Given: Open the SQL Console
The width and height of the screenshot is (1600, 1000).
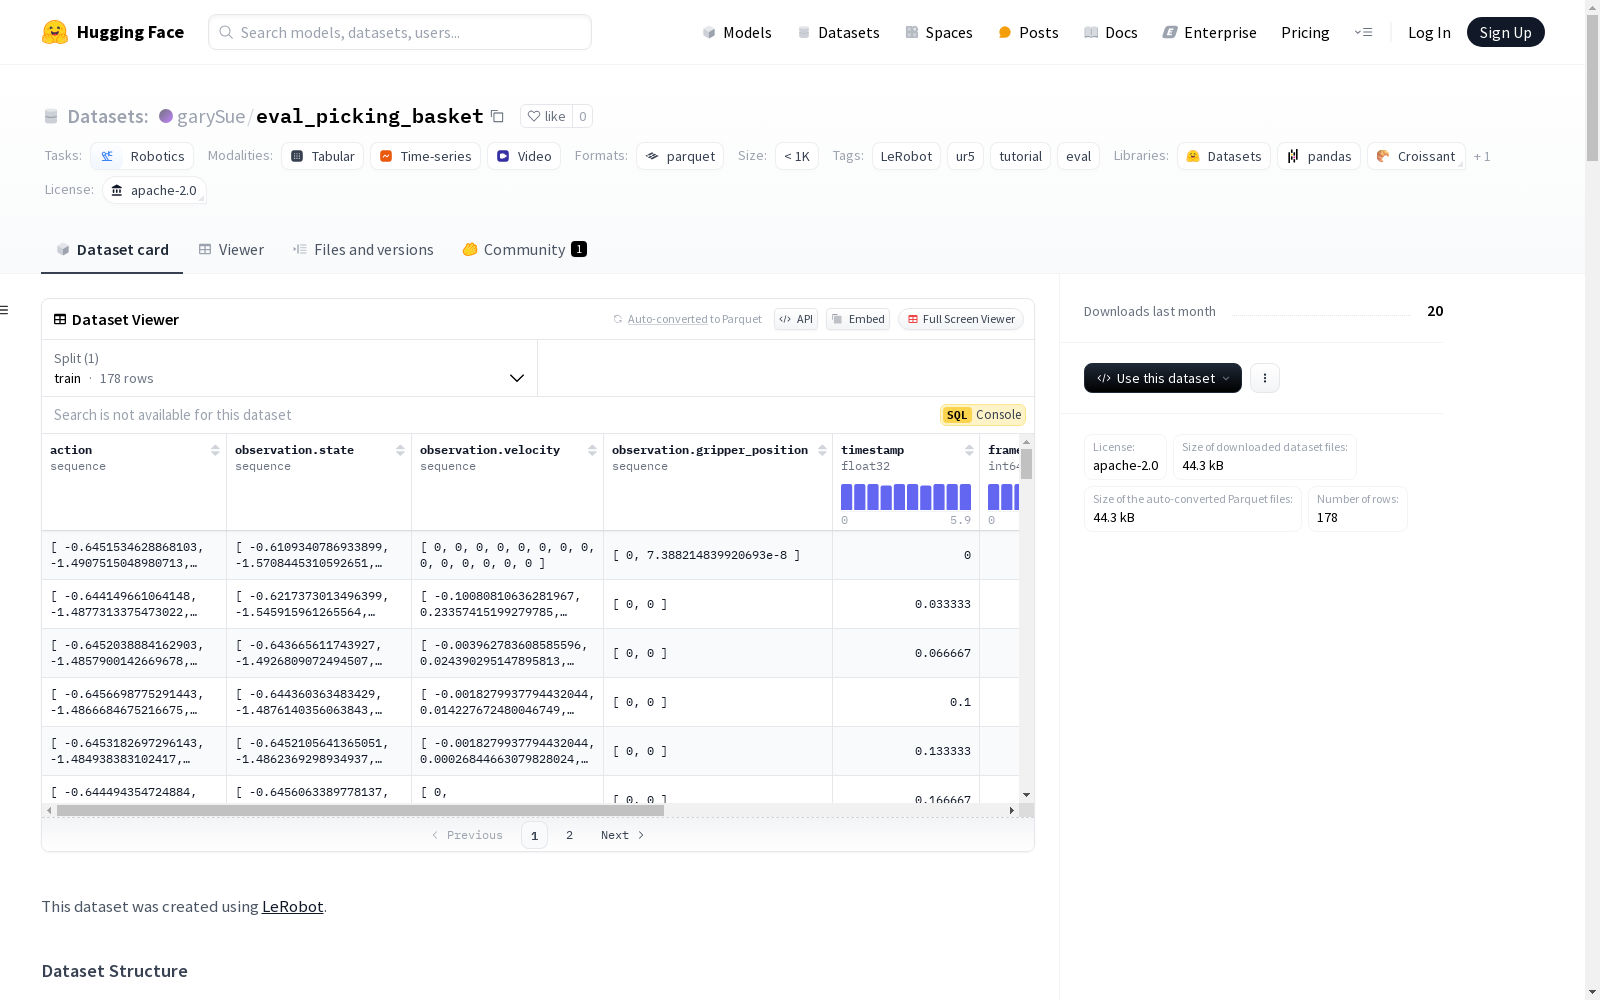Looking at the screenshot, I should [983, 415].
